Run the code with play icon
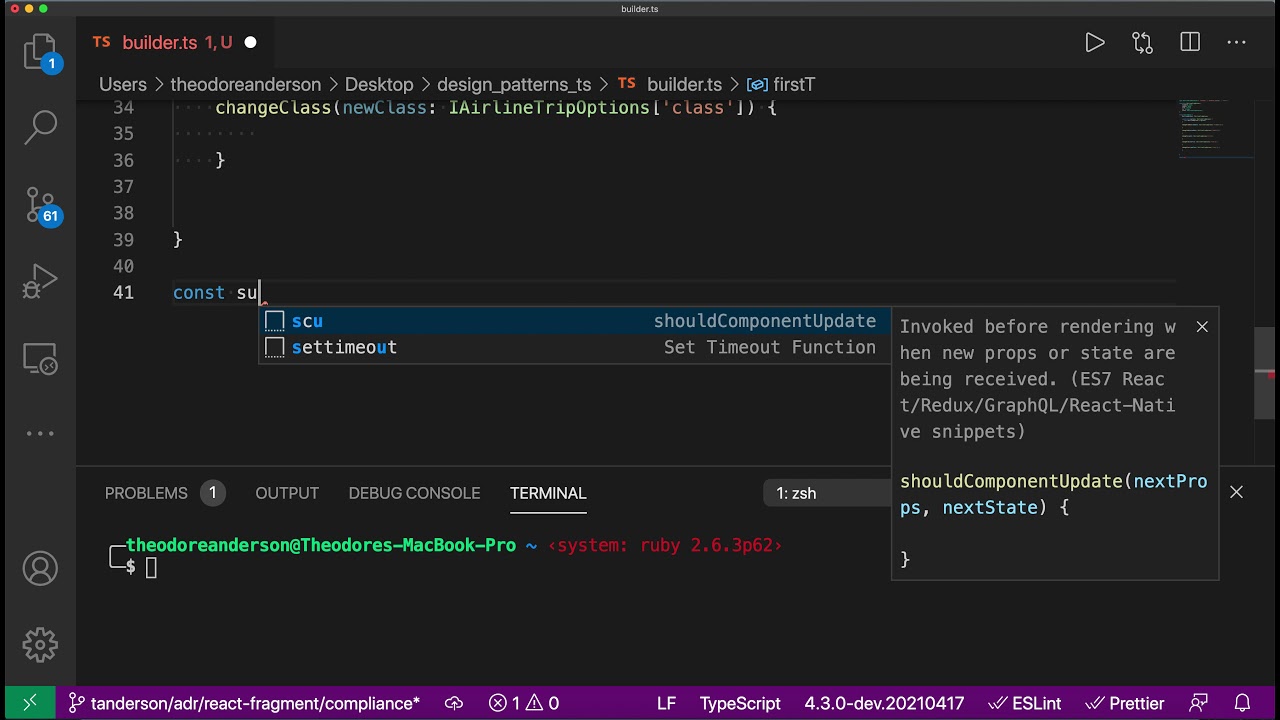Screen dimensions: 1280x720 (x=1095, y=43)
